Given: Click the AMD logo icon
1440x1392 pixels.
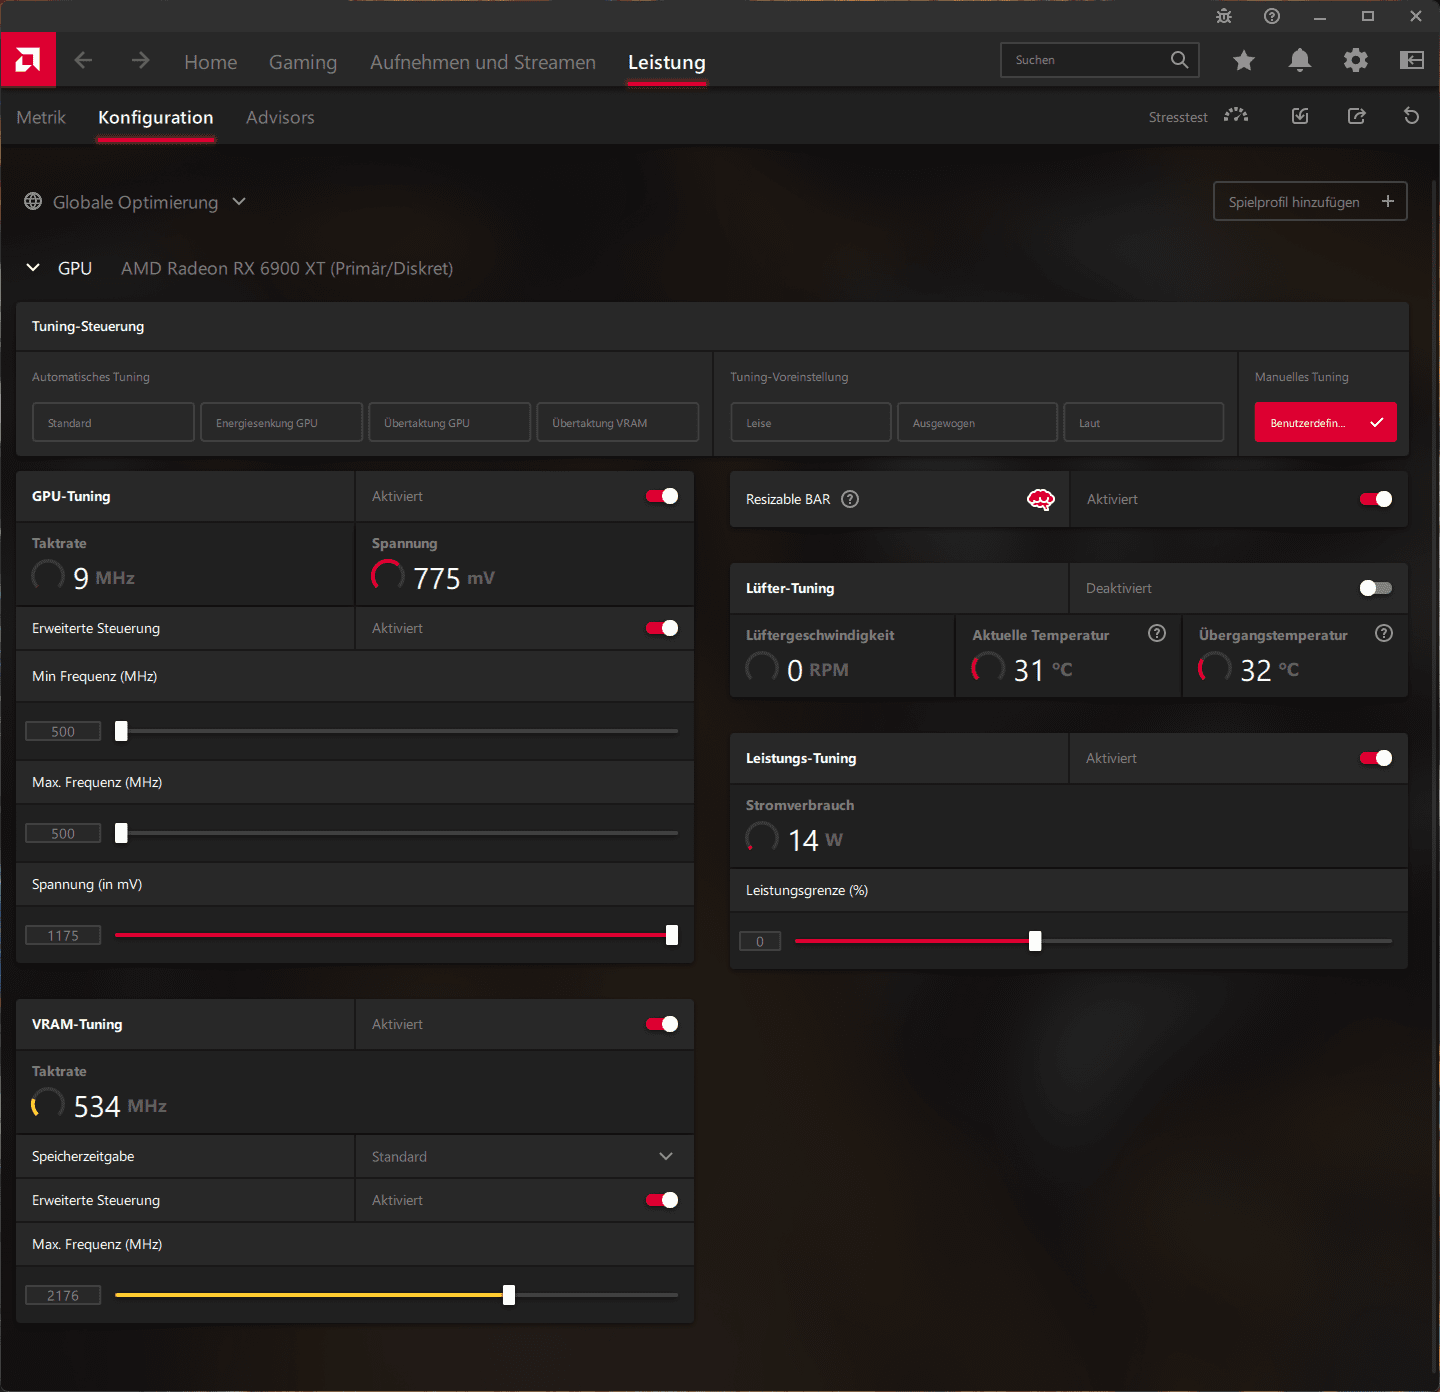Looking at the screenshot, I should coord(28,60).
